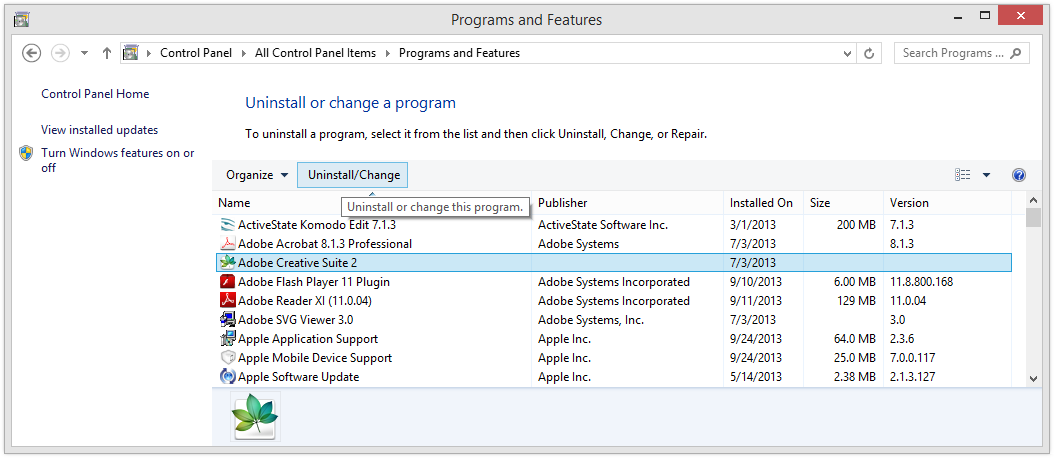Click the ActiveState Komodo Edit icon
This screenshot has height=458, width=1054.
tap(227, 225)
